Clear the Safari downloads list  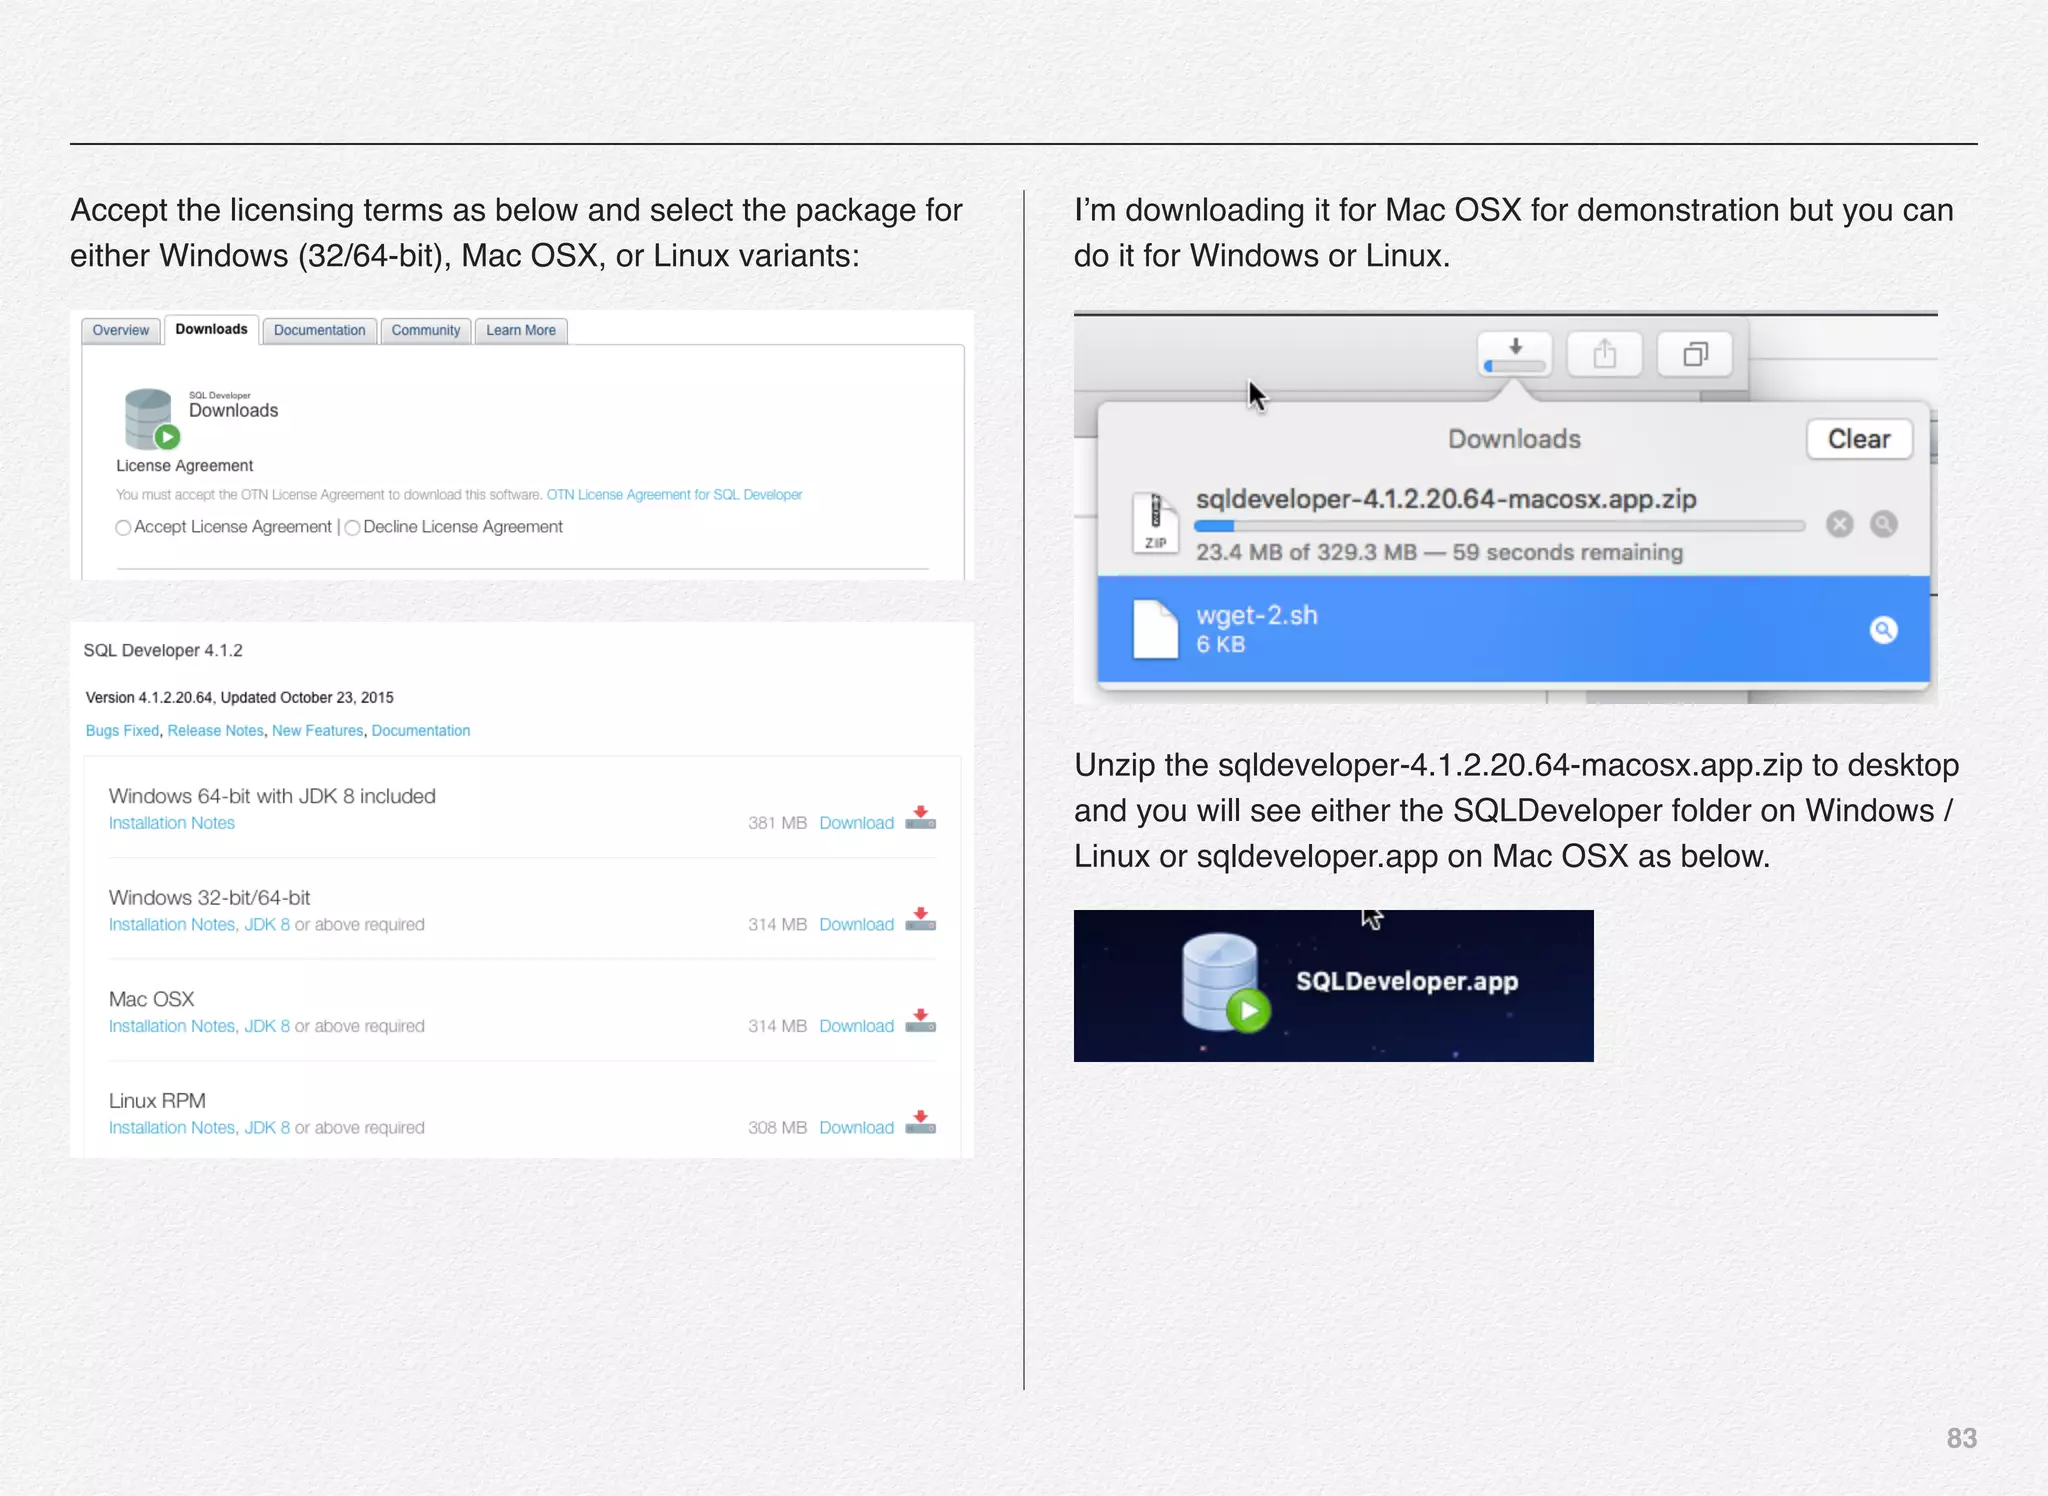[x=1859, y=439]
